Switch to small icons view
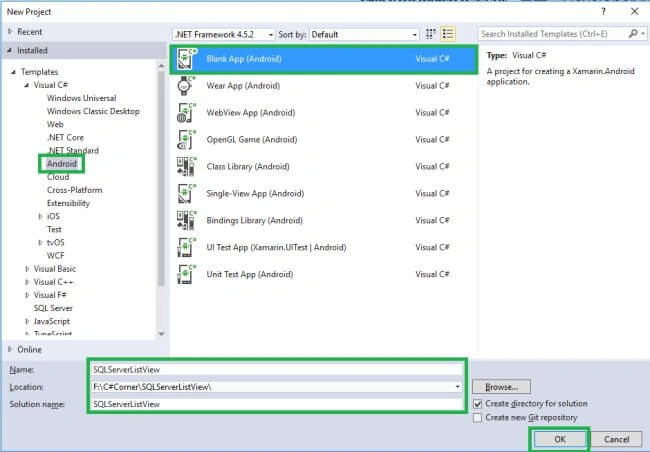 [x=431, y=34]
